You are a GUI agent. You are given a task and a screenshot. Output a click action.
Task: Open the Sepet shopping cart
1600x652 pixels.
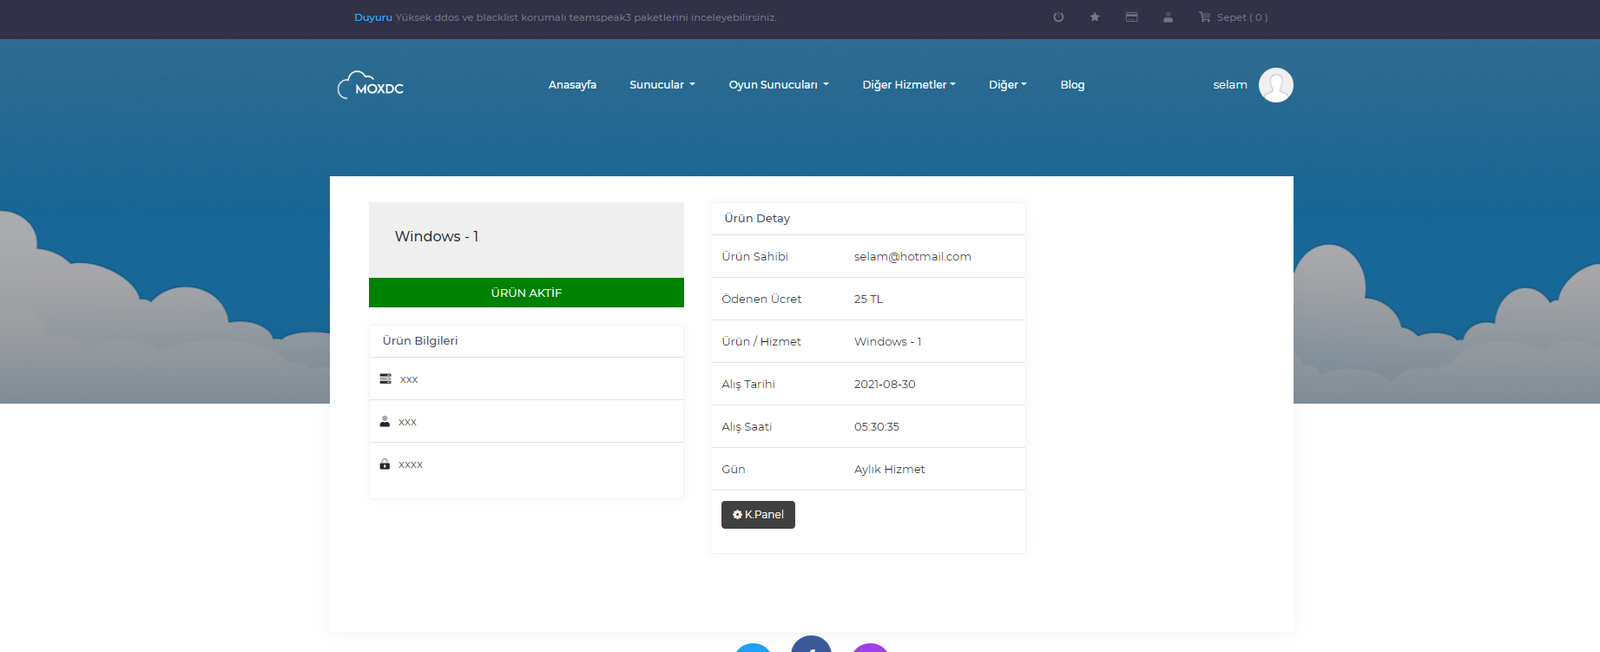[1233, 17]
